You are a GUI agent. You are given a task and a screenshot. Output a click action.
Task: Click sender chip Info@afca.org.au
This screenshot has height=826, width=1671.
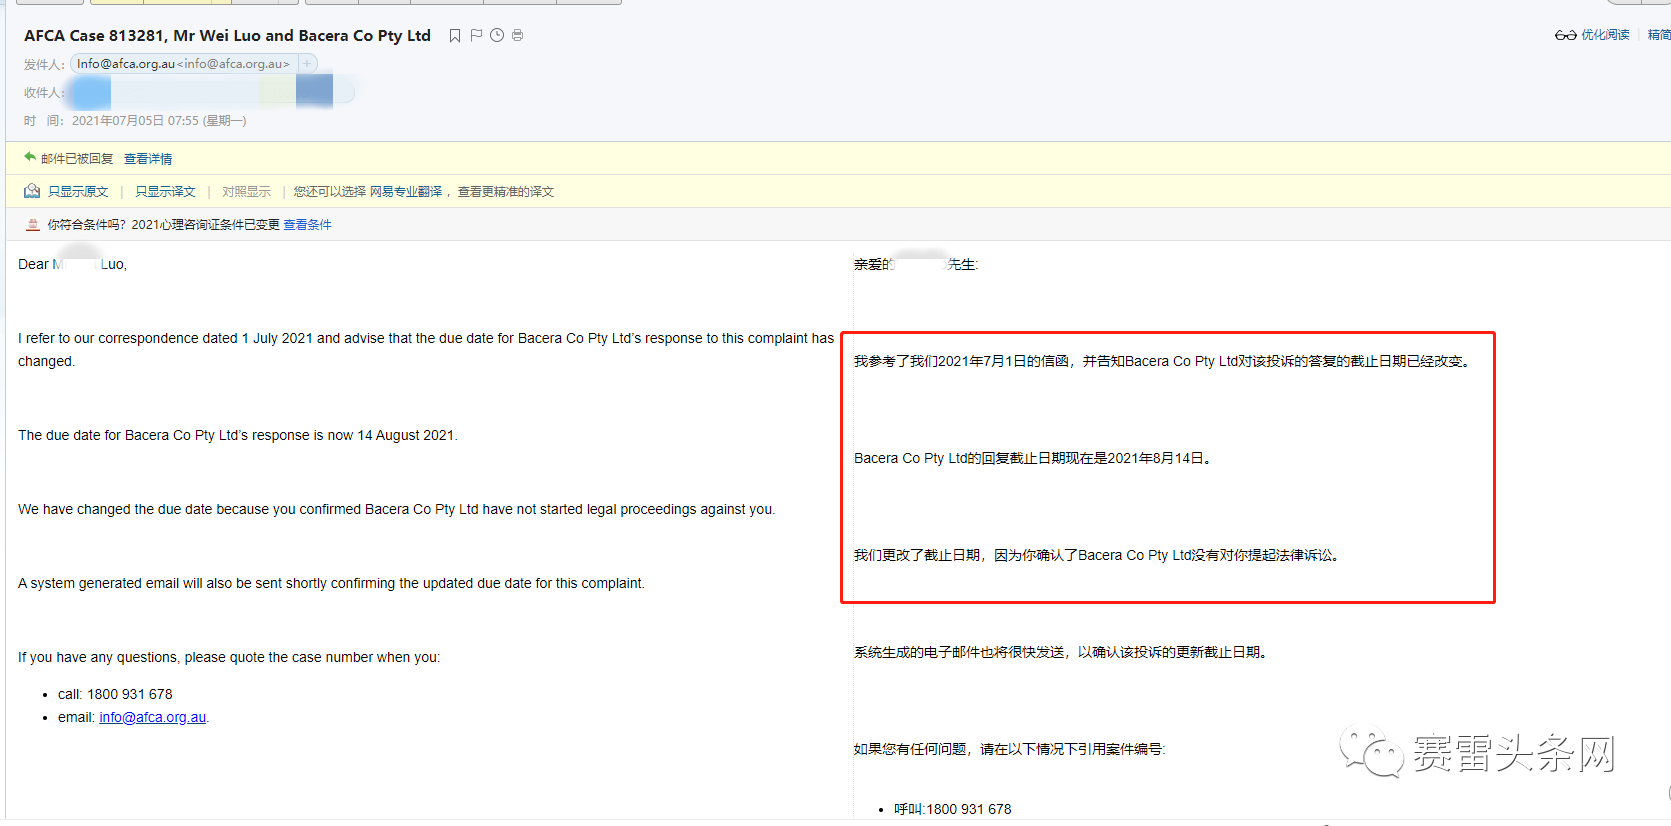point(183,64)
